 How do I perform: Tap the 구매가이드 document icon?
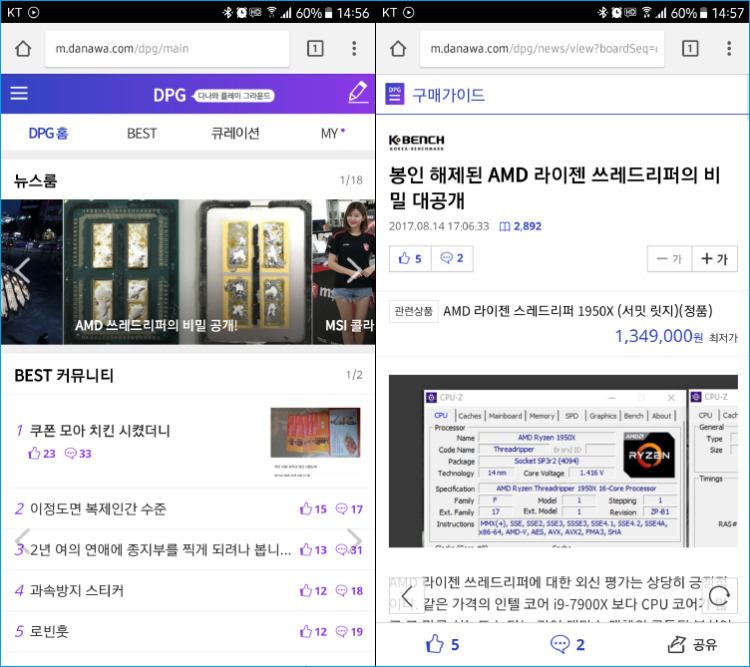tap(395, 94)
